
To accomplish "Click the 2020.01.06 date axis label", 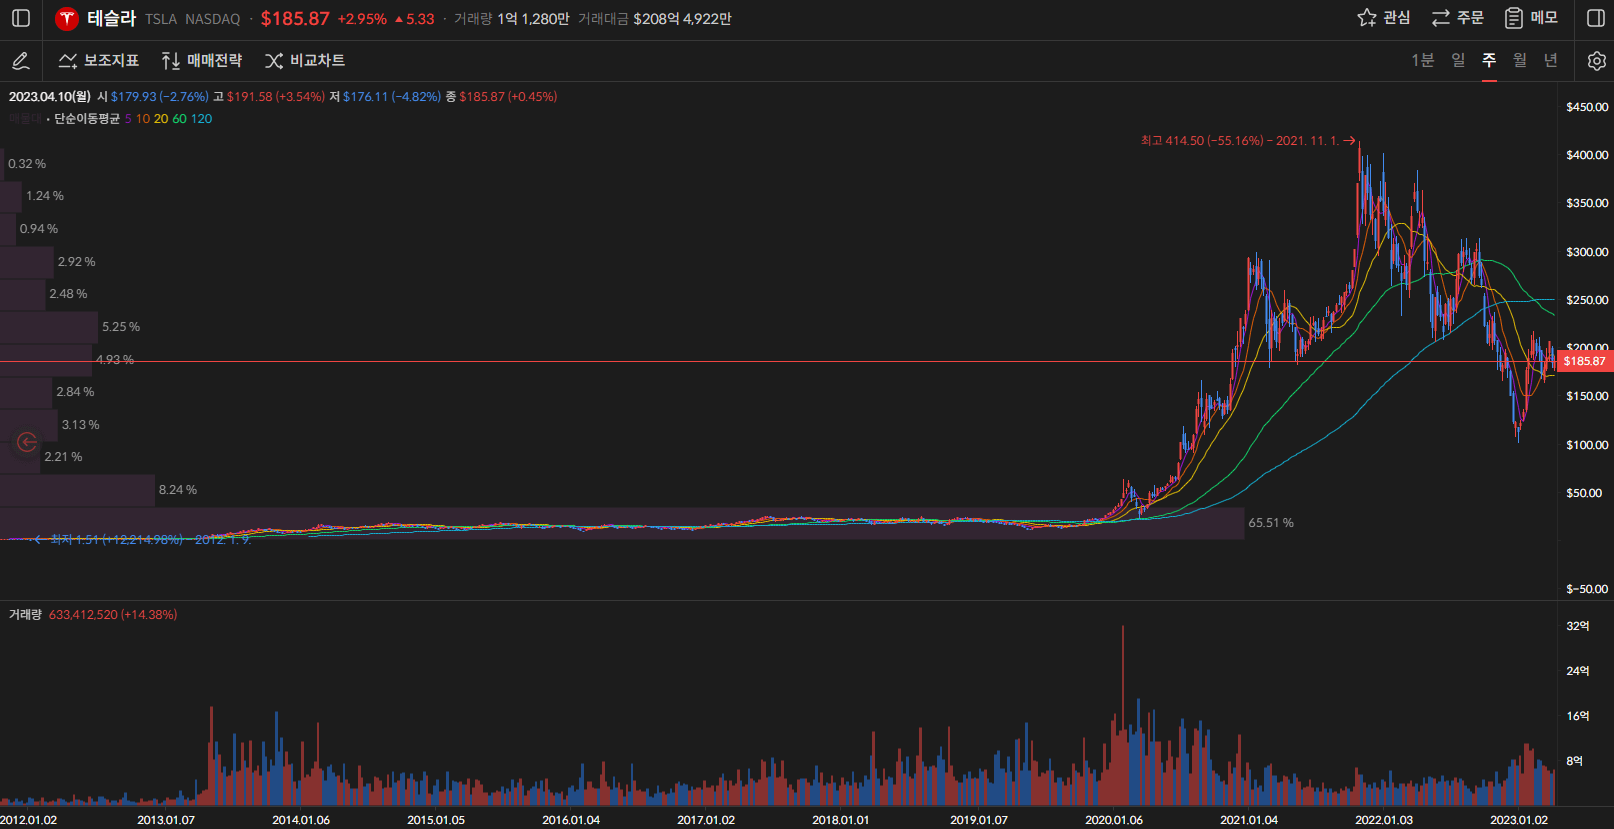I will click(x=1114, y=819).
